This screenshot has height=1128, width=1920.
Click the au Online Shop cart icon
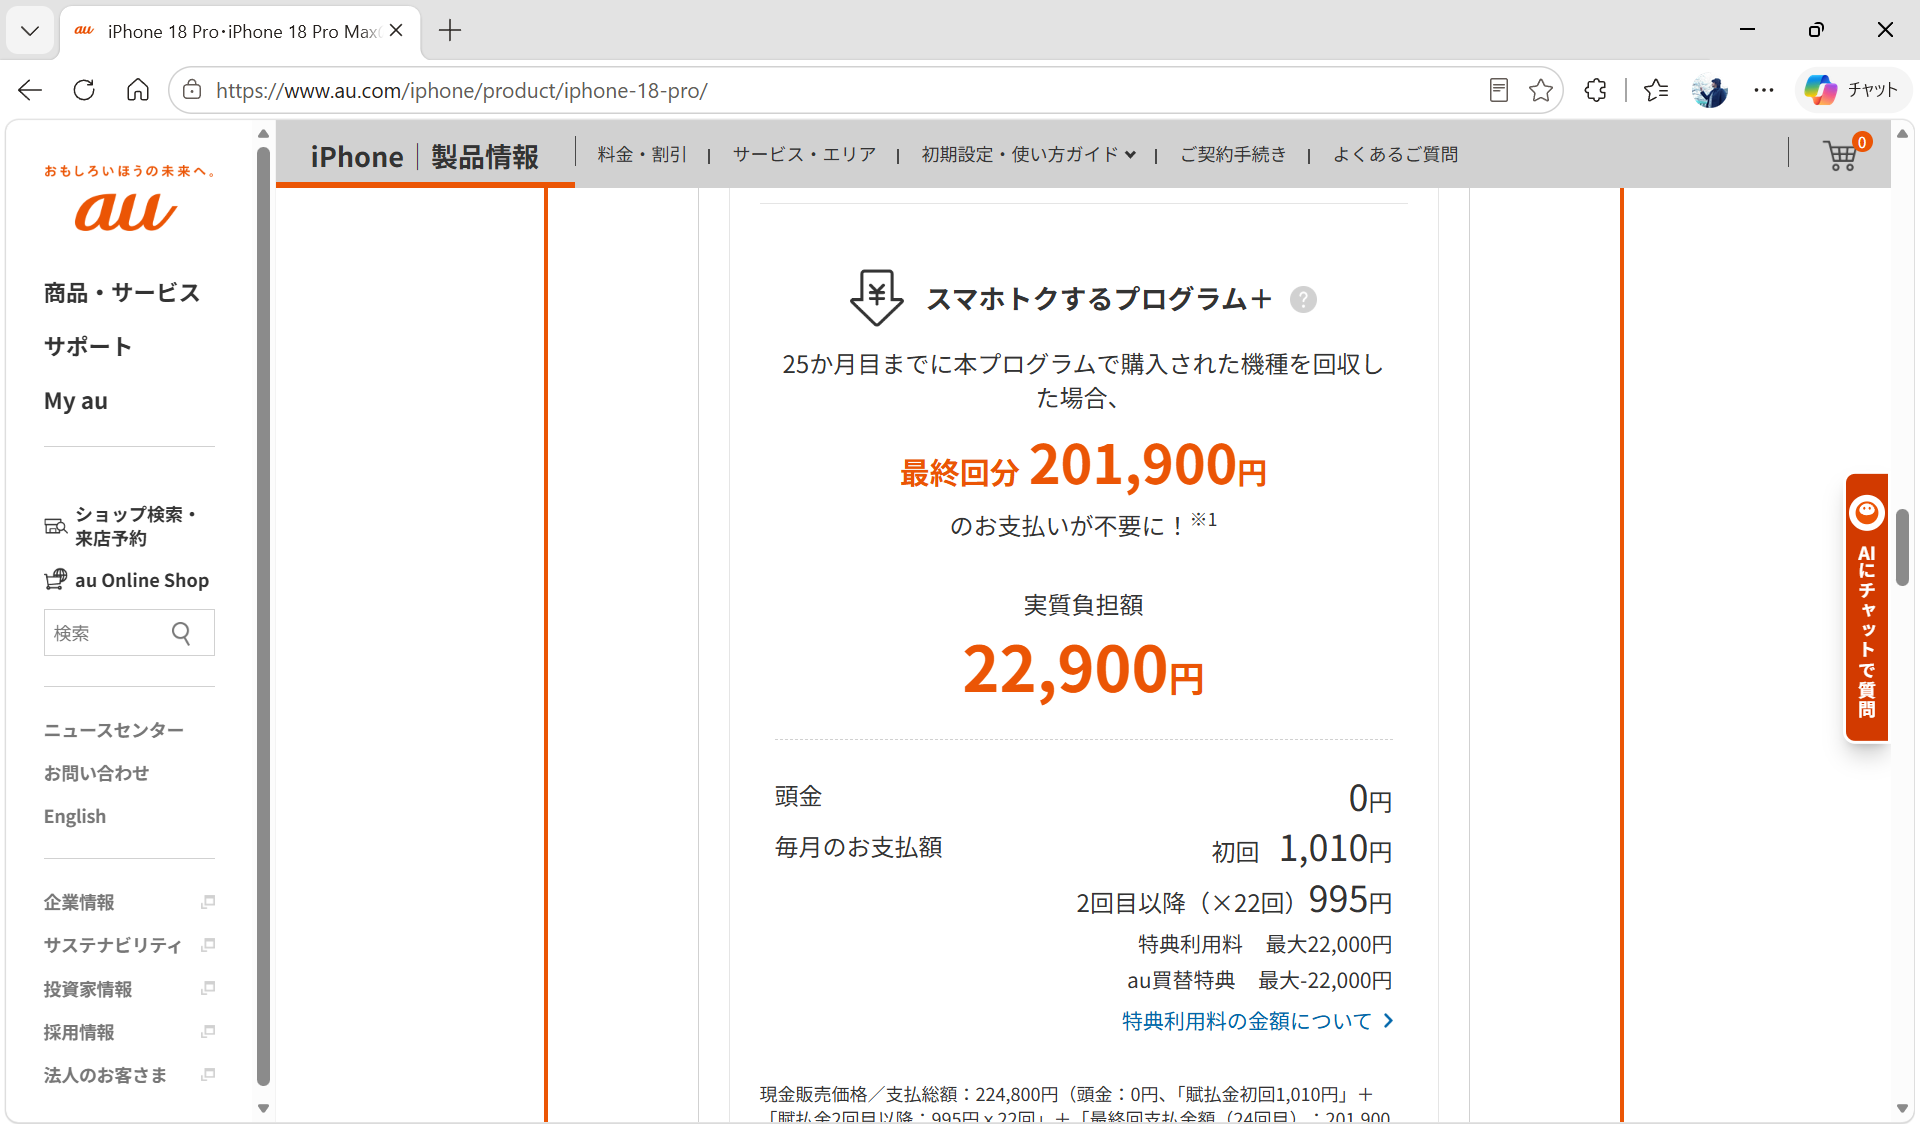pos(55,579)
